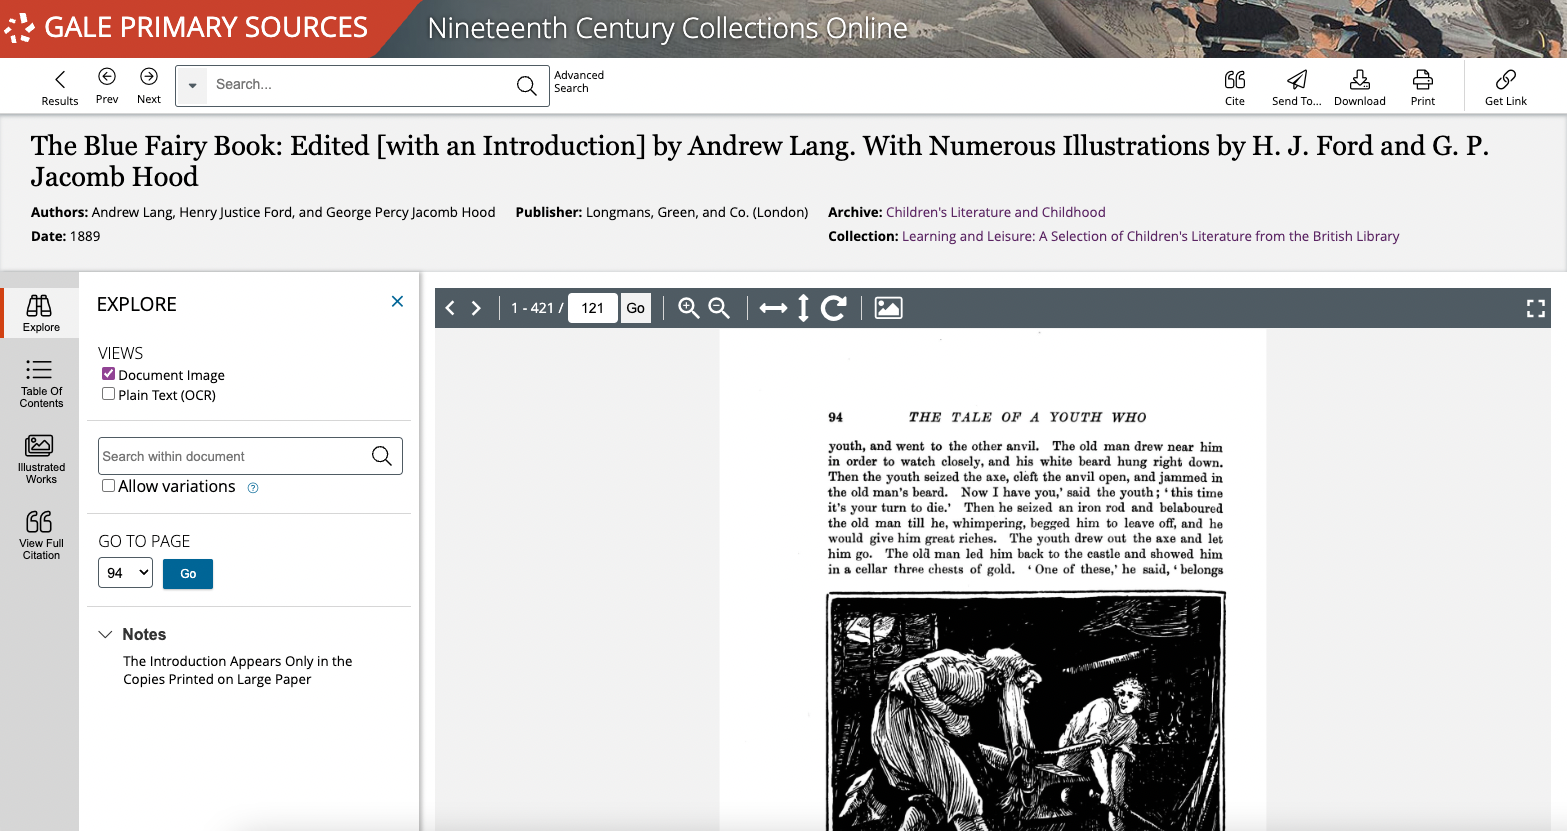Collapse the Notes section

tap(105, 634)
